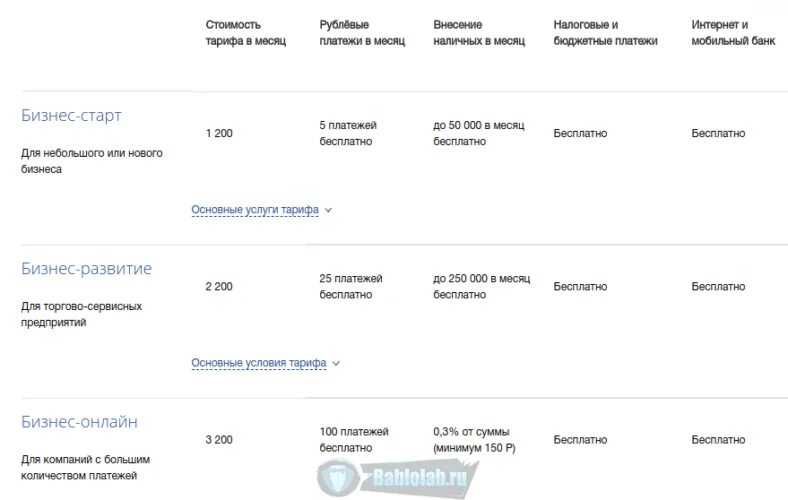Viewport: 788px width, 500px height.
Task: Click the до 50 000 в месяц cell
Action: (x=479, y=133)
